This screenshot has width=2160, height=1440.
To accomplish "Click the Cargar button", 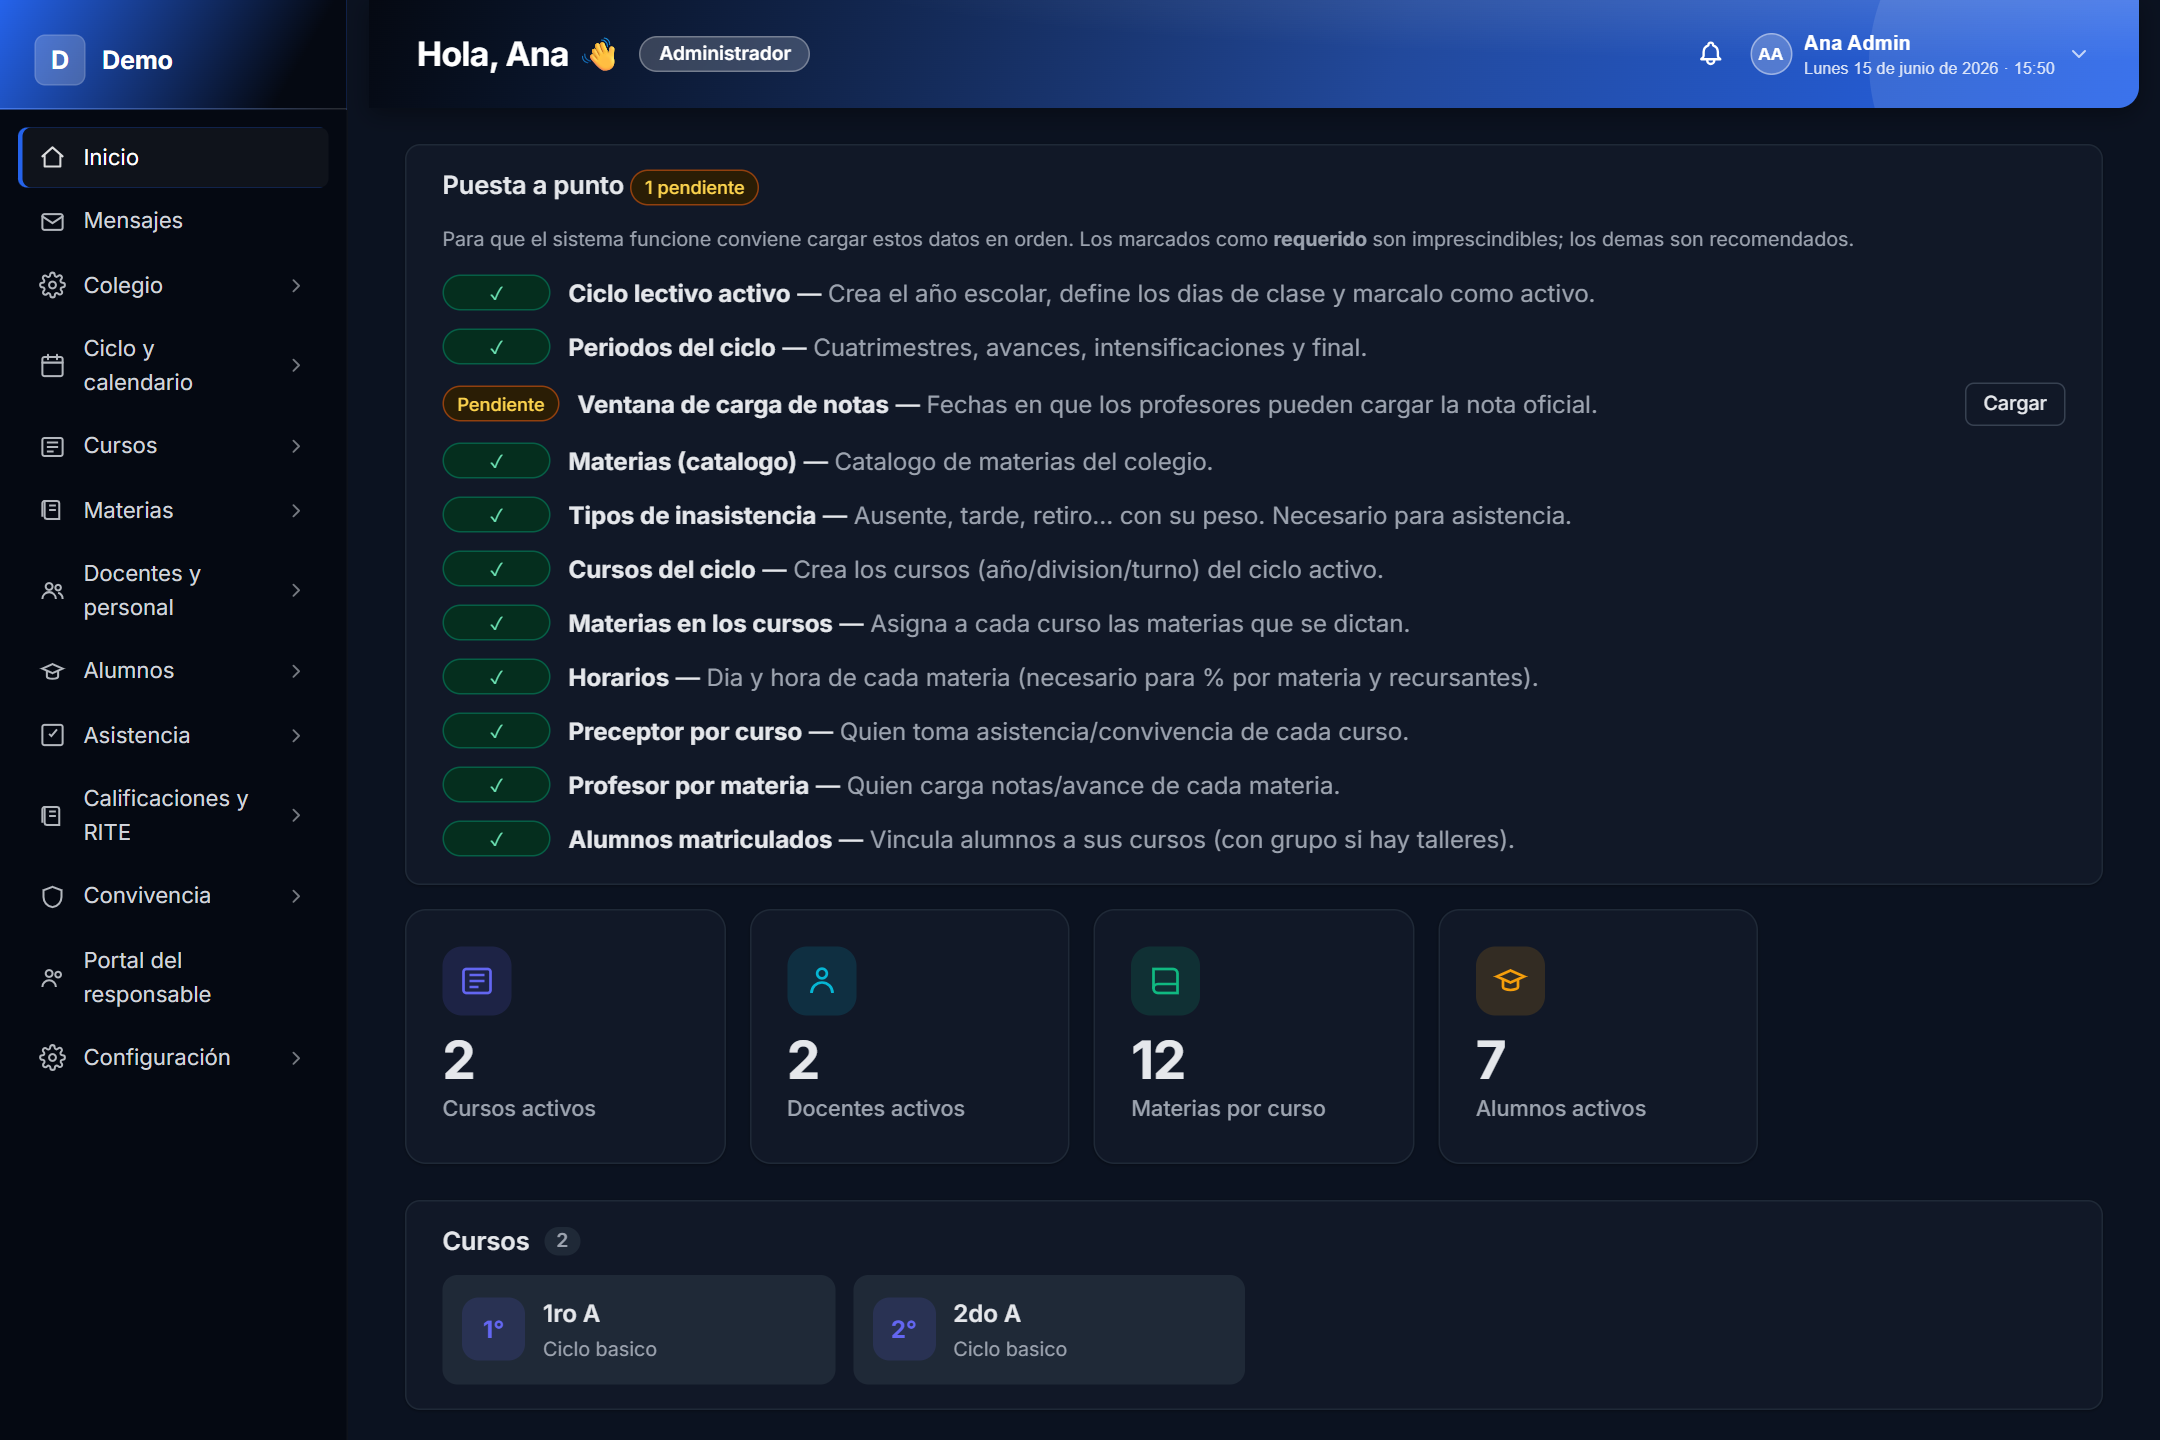I will click(2014, 404).
